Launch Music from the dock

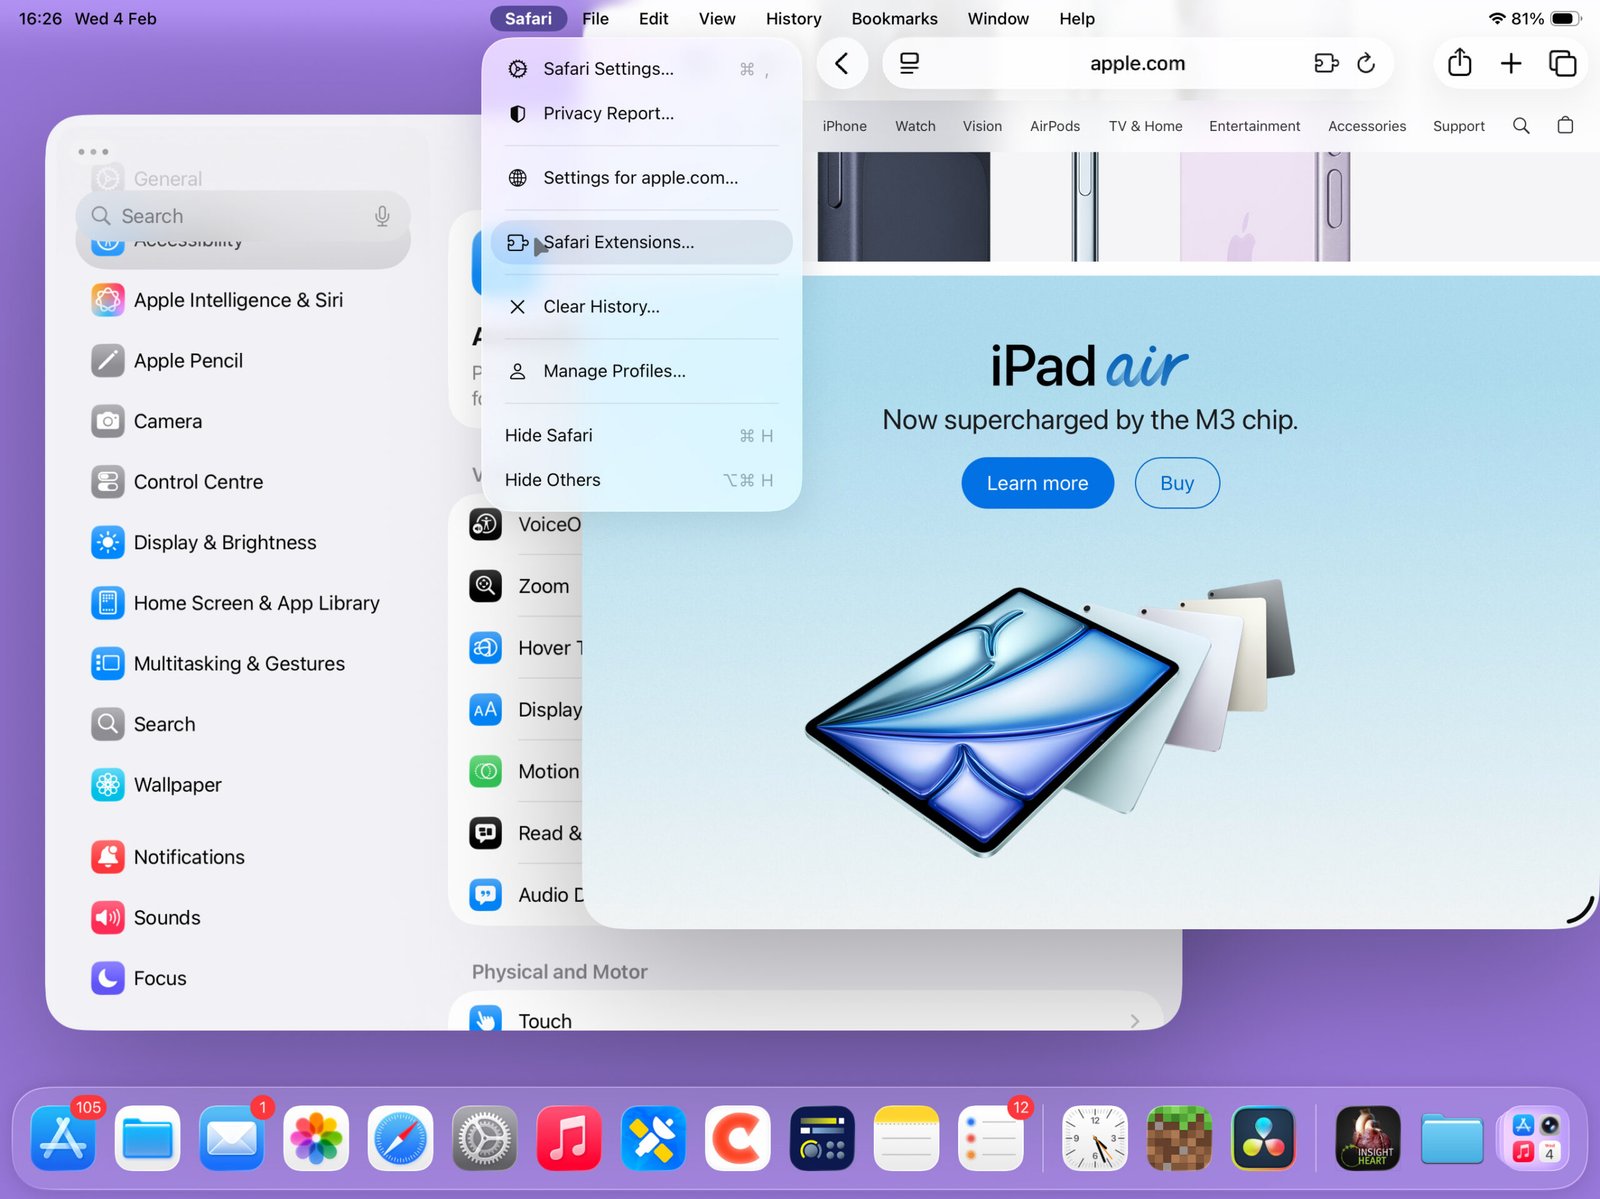coord(569,1138)
